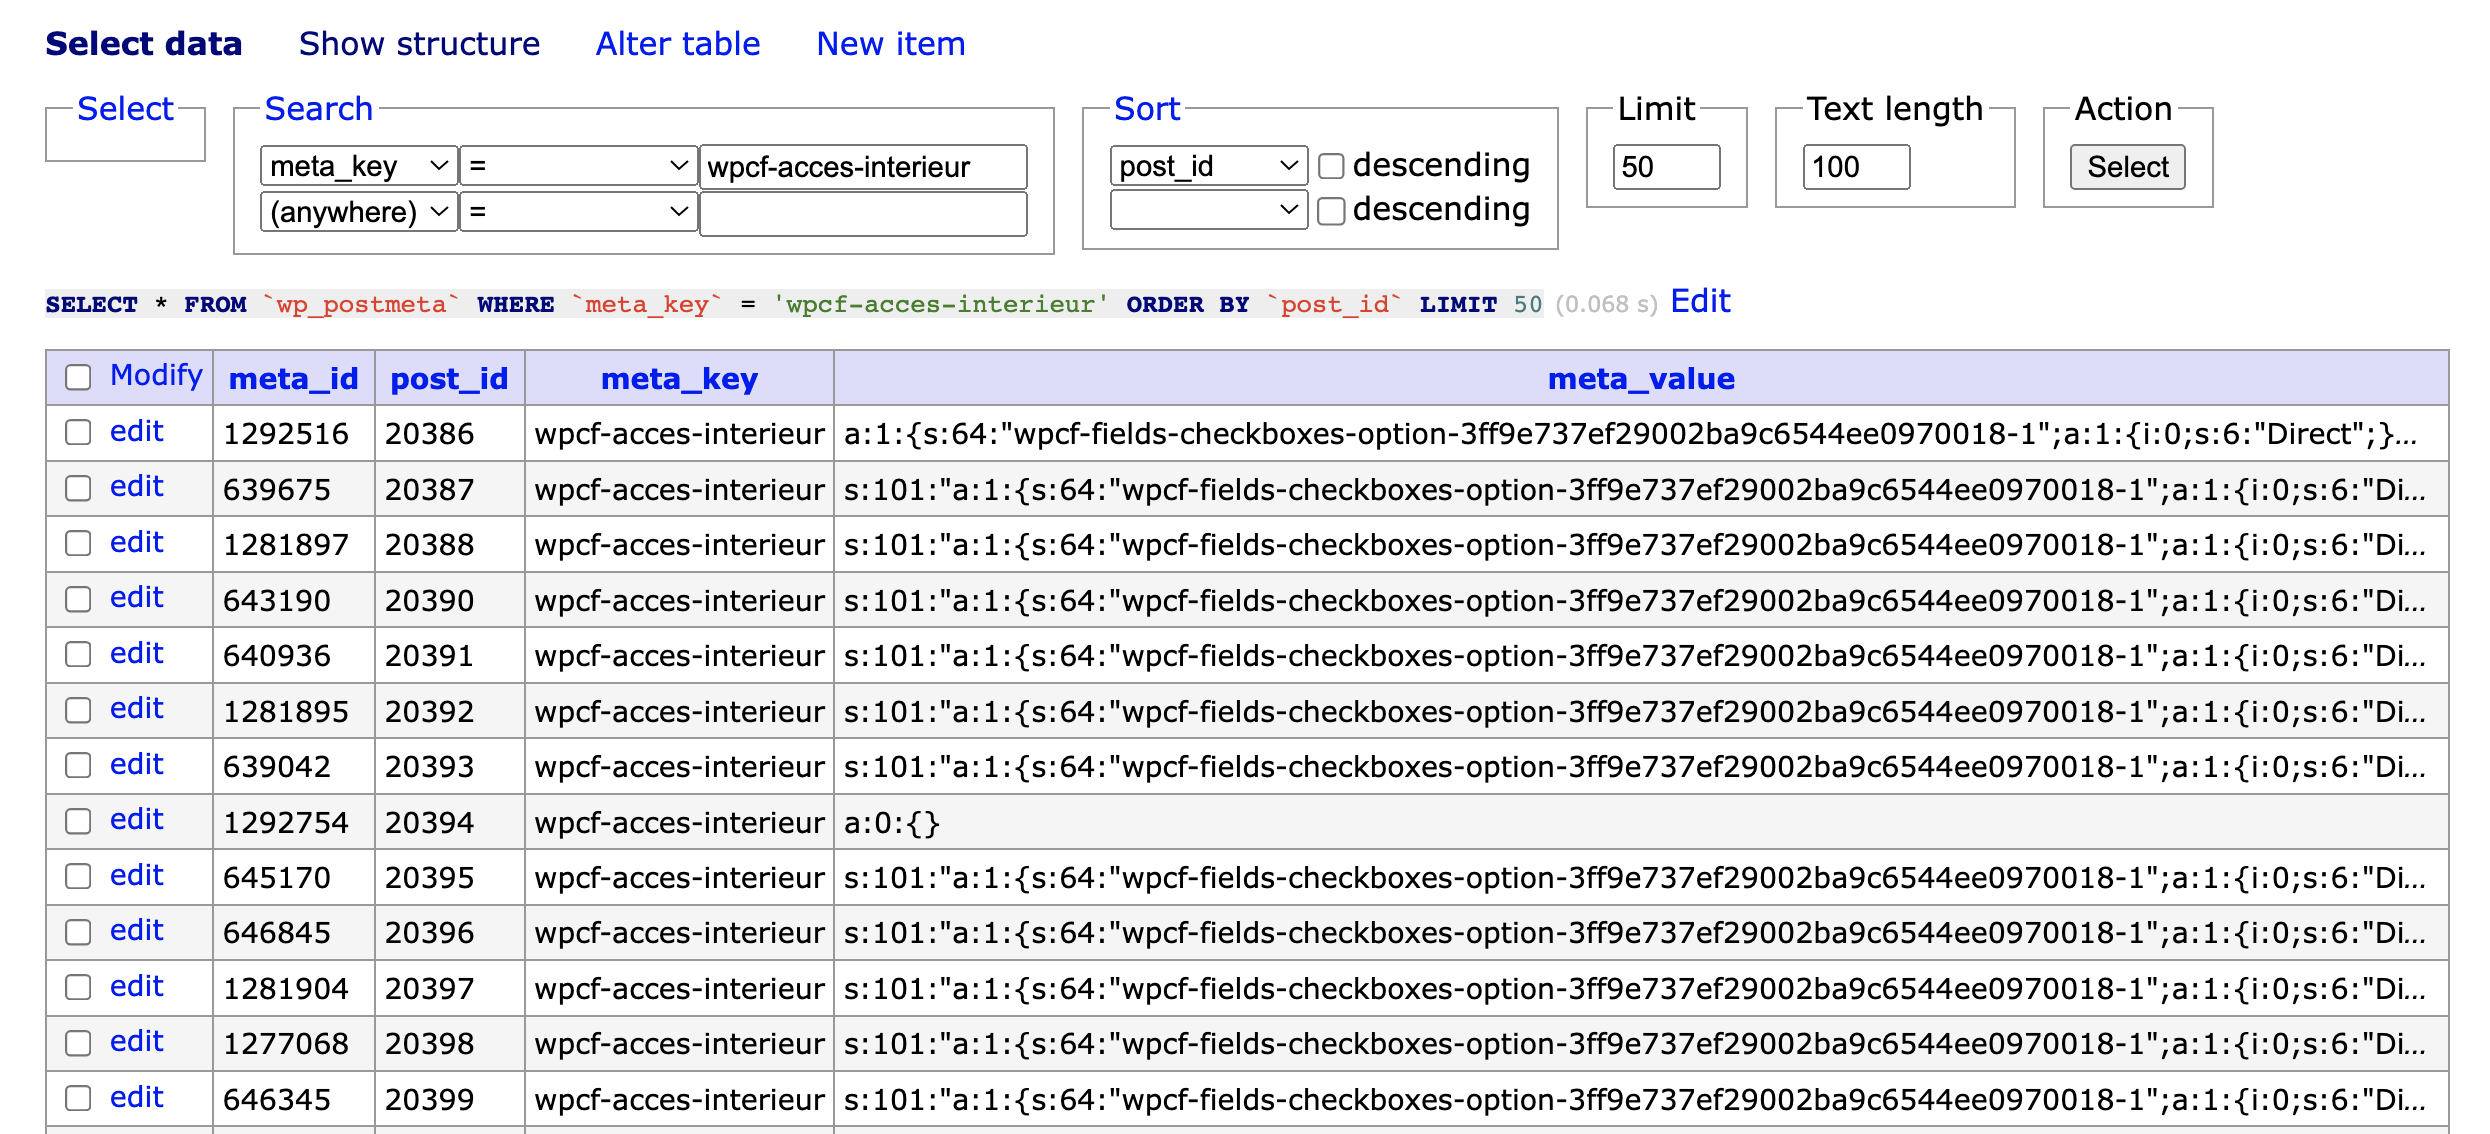Click the Search fieldset legend
Image resolution: width=2490 pixels, height=1134 pixels.
click(318, 109)
